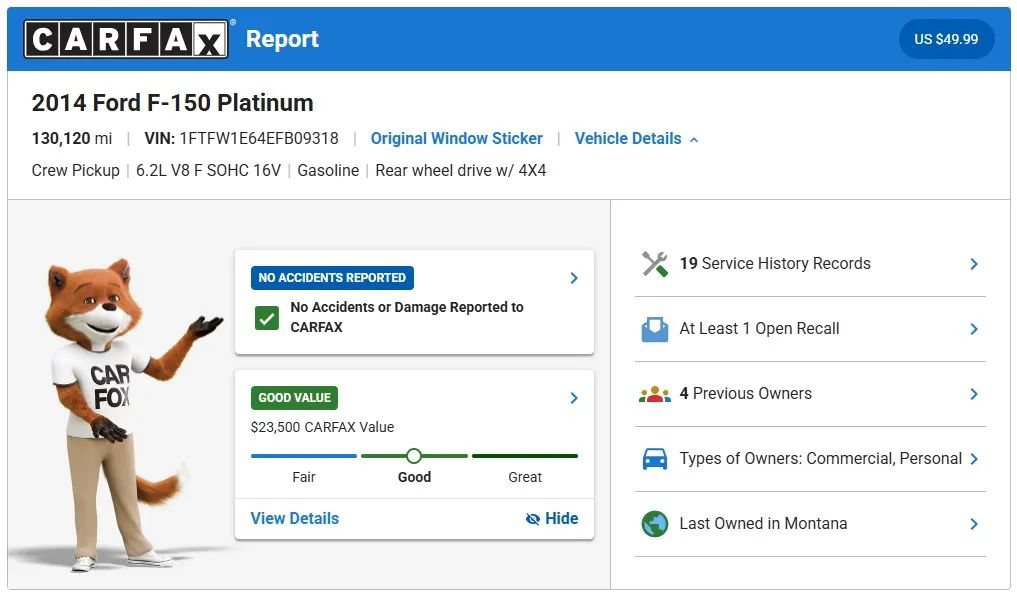Open Types of Owners: Commercial, Personal
This screenshot has height=594, width=1017.
810,458
